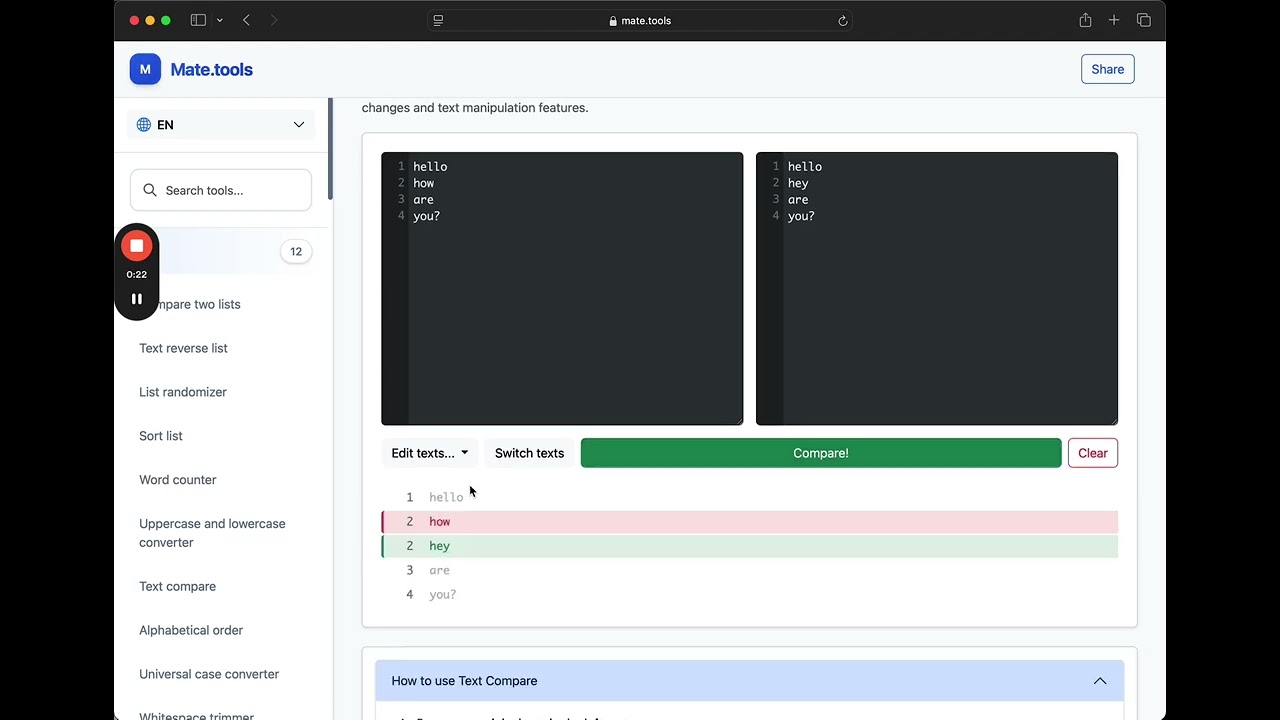Click the globe language icon
Image resolution: width=1280 pixels, height=720 pixels.
pyautogui.click(x=144, y=125)
